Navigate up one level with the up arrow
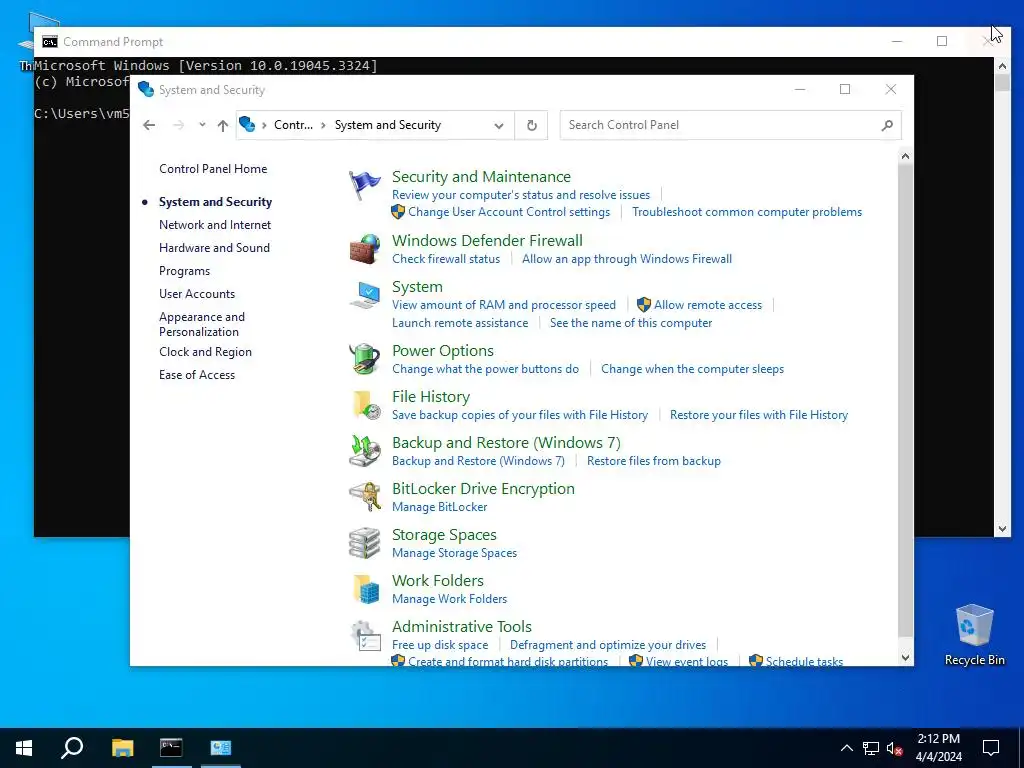This screenshot has height=768, width=1024. coord(223,125)
